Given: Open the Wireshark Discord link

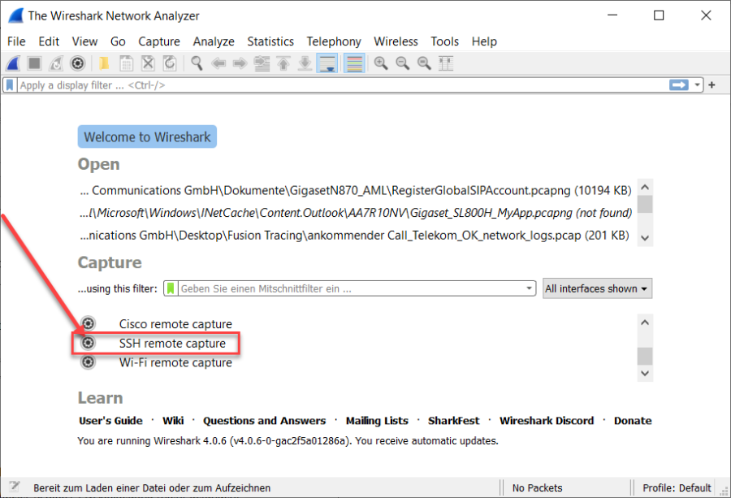Looking at the screenshot, I should (546, 421).
